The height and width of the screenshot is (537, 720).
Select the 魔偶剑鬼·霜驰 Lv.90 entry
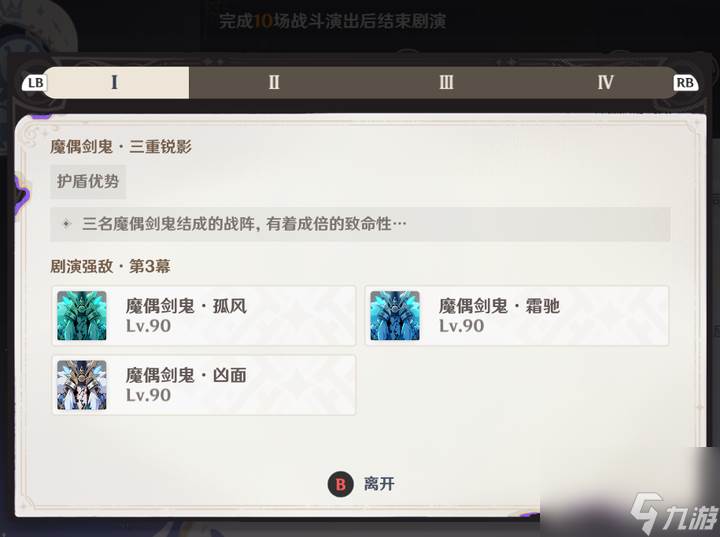(x=517, y=316)
